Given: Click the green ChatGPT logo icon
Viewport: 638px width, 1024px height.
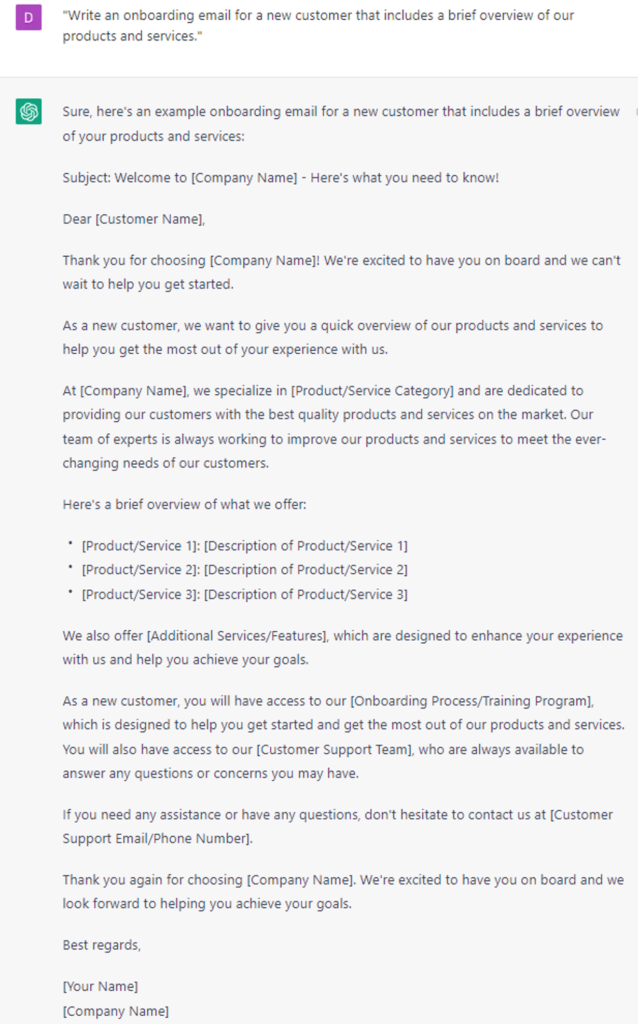Looking at the screenshot, I should click(x=29, y=112).
